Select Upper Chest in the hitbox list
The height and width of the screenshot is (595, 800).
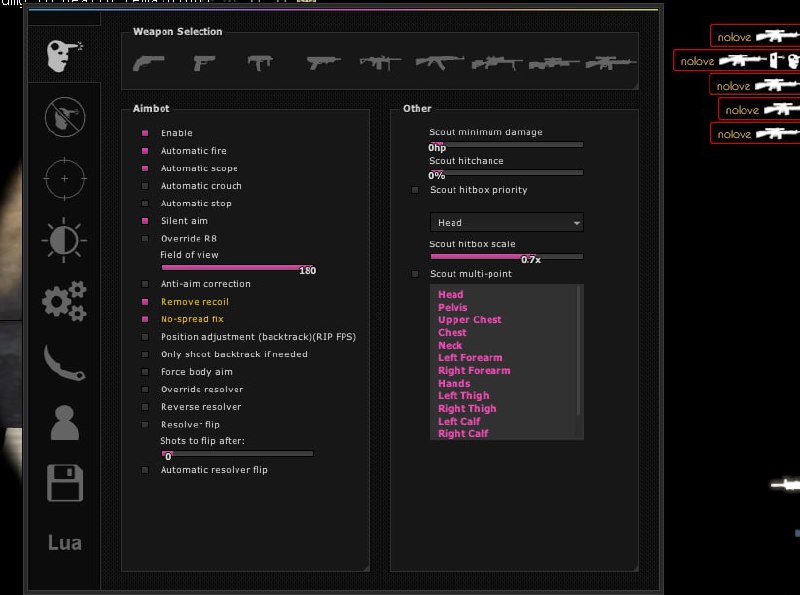tap(470, 320)
